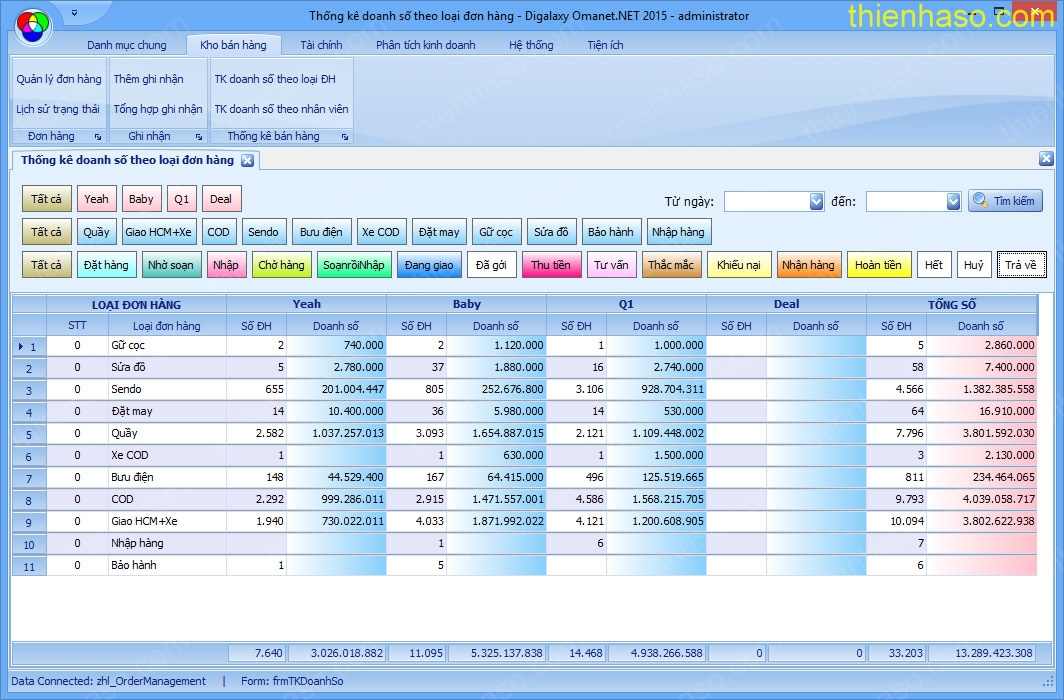This screenshot has width=1064, height=700.
Task: Close the Thống kê doanh số tab
Action: click(x=247, y=160)
